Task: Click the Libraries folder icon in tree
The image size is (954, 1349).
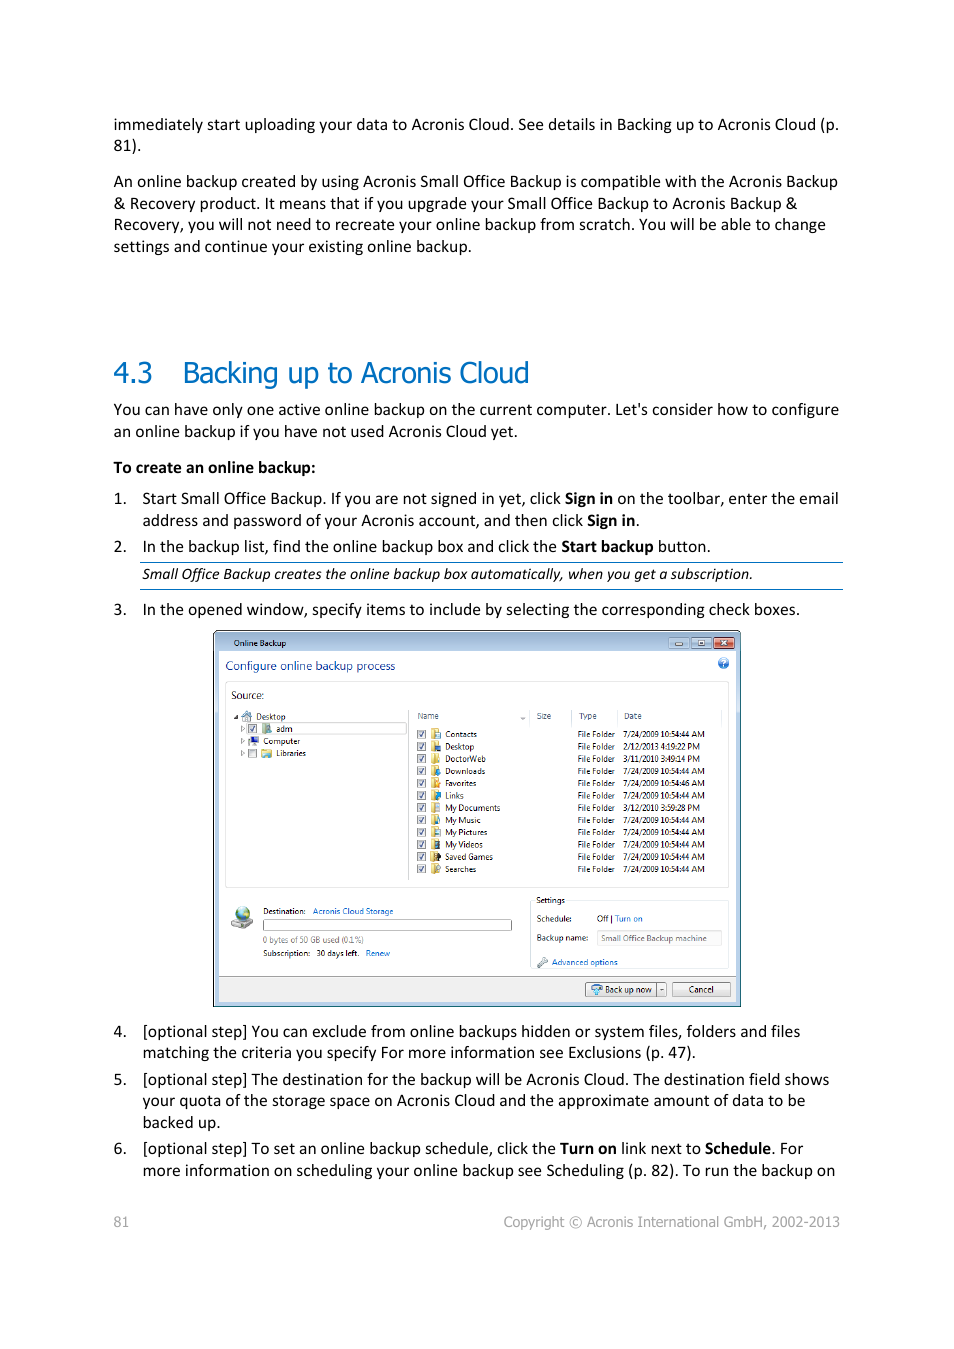Action: tap(267, 754)
